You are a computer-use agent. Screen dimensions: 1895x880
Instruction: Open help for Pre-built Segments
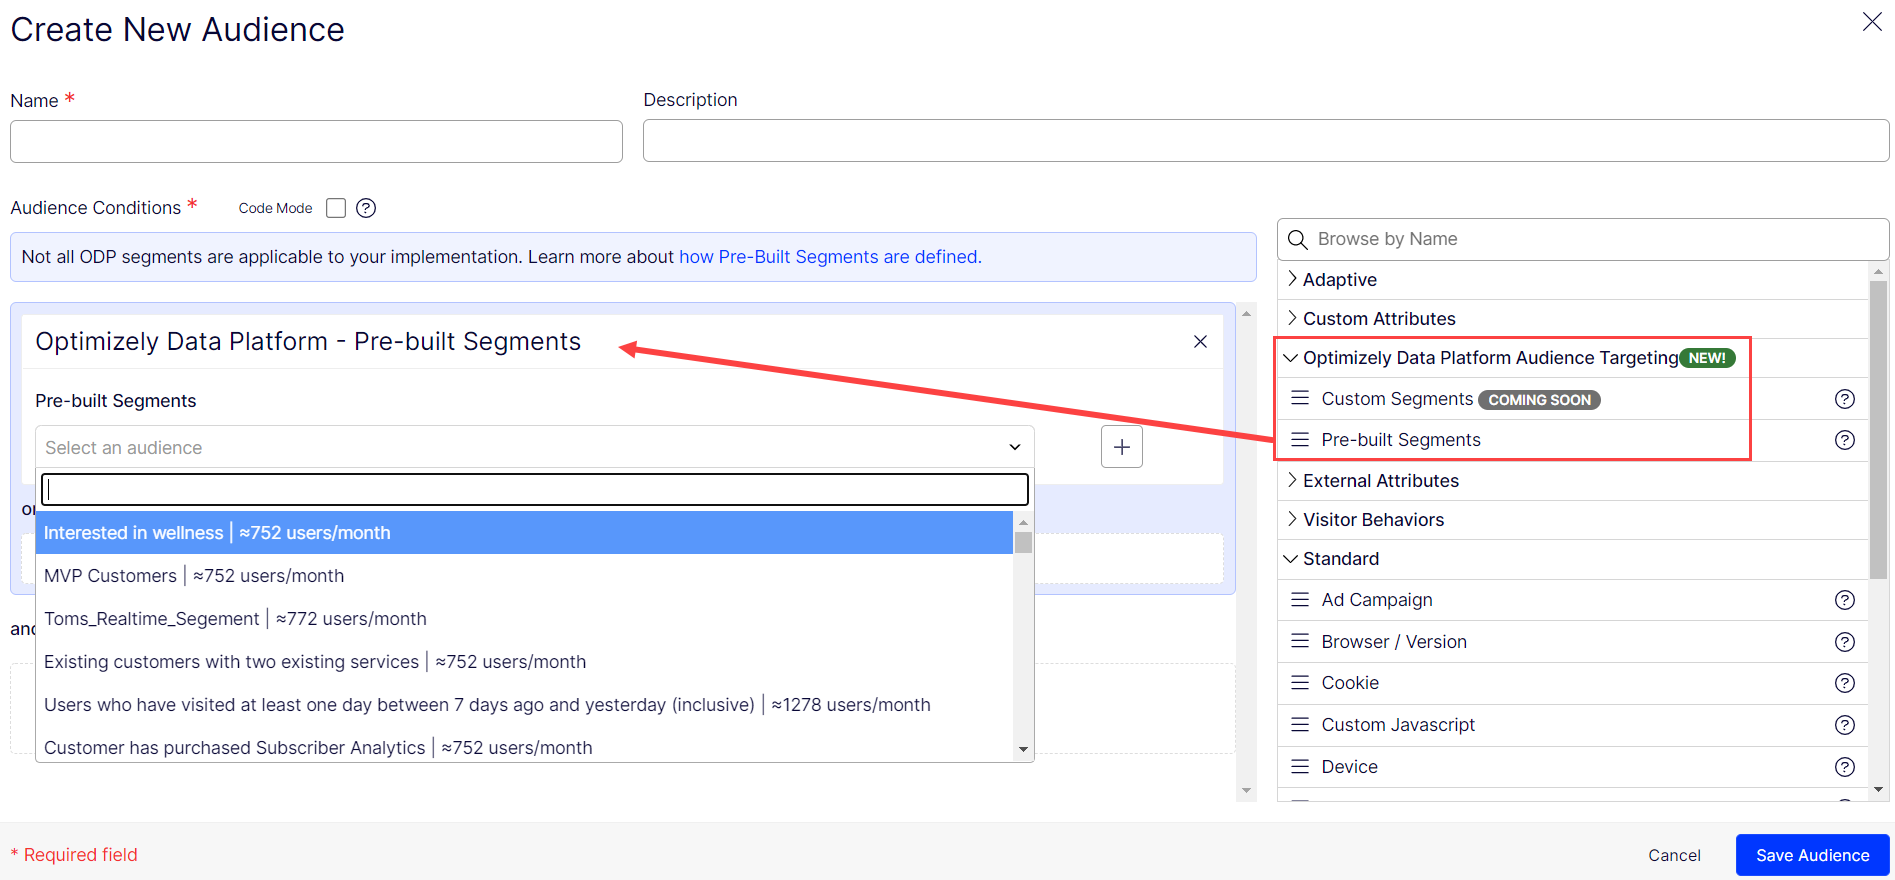(x=1844, y=440)
